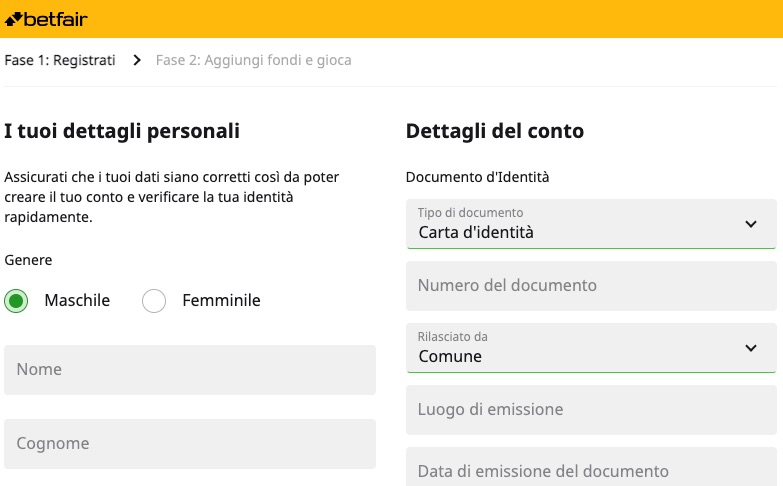Click the chevron beside Comune
Viewport: 783px width, 486px height.
(x=751, y=348)
